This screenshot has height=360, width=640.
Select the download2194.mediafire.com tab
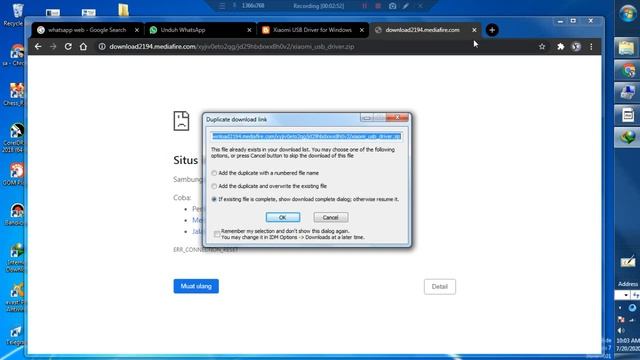pos(424,30)
